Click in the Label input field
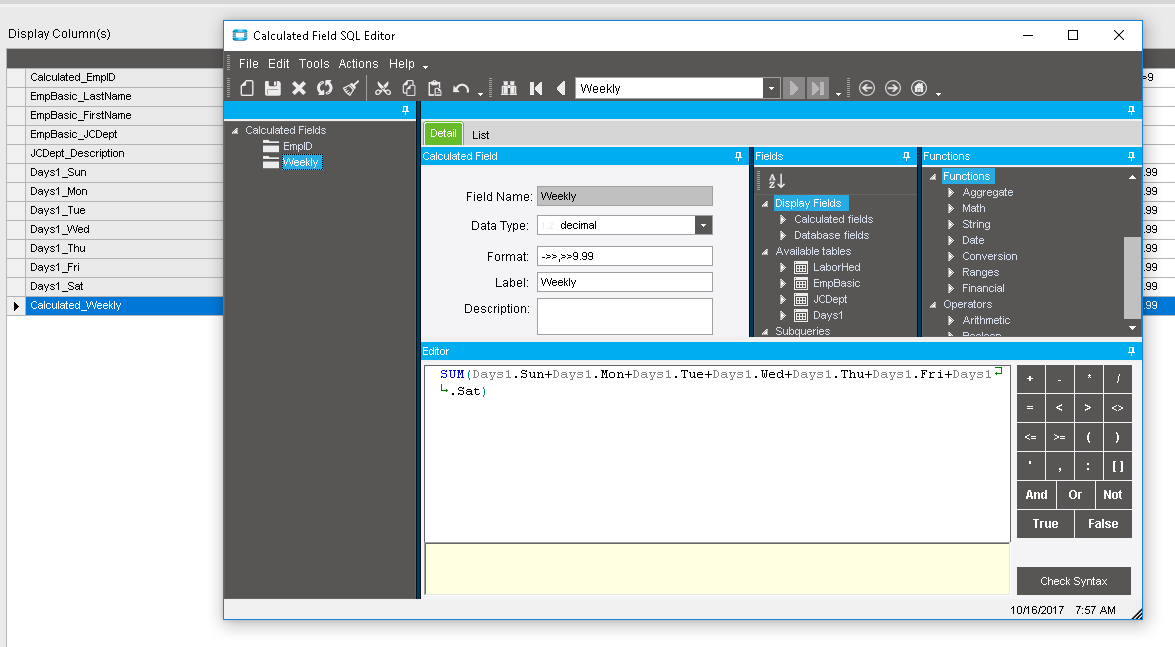The width and height of the screenshot is (1175, 647). point(624,282)
